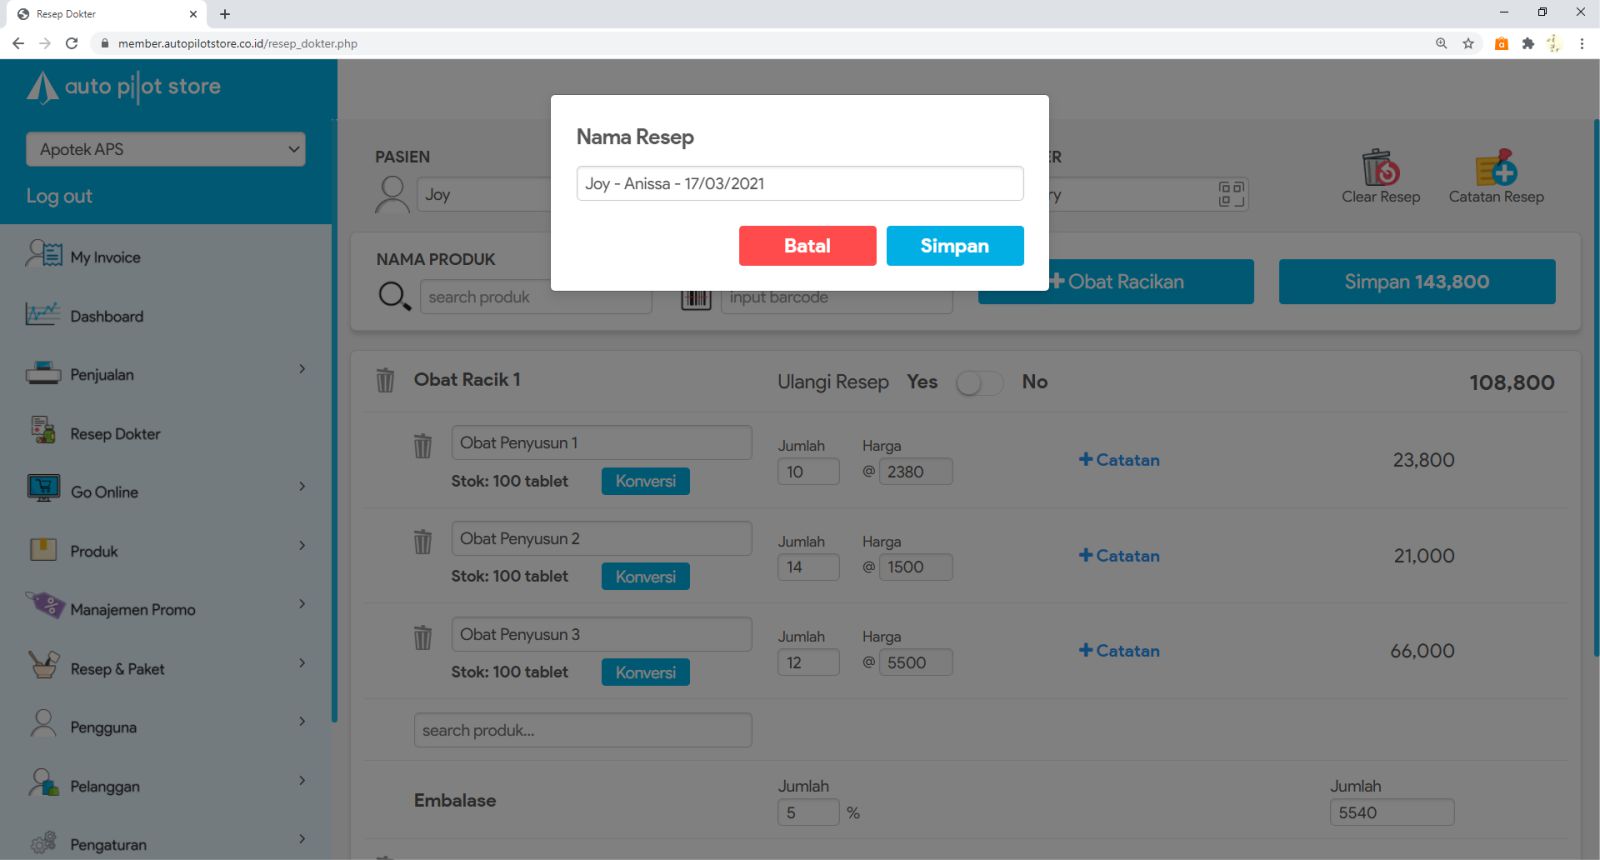Toggle the Ulangi Resep switch
Viewport: 1600px width, 860px height.
click(x=979, y=383)
